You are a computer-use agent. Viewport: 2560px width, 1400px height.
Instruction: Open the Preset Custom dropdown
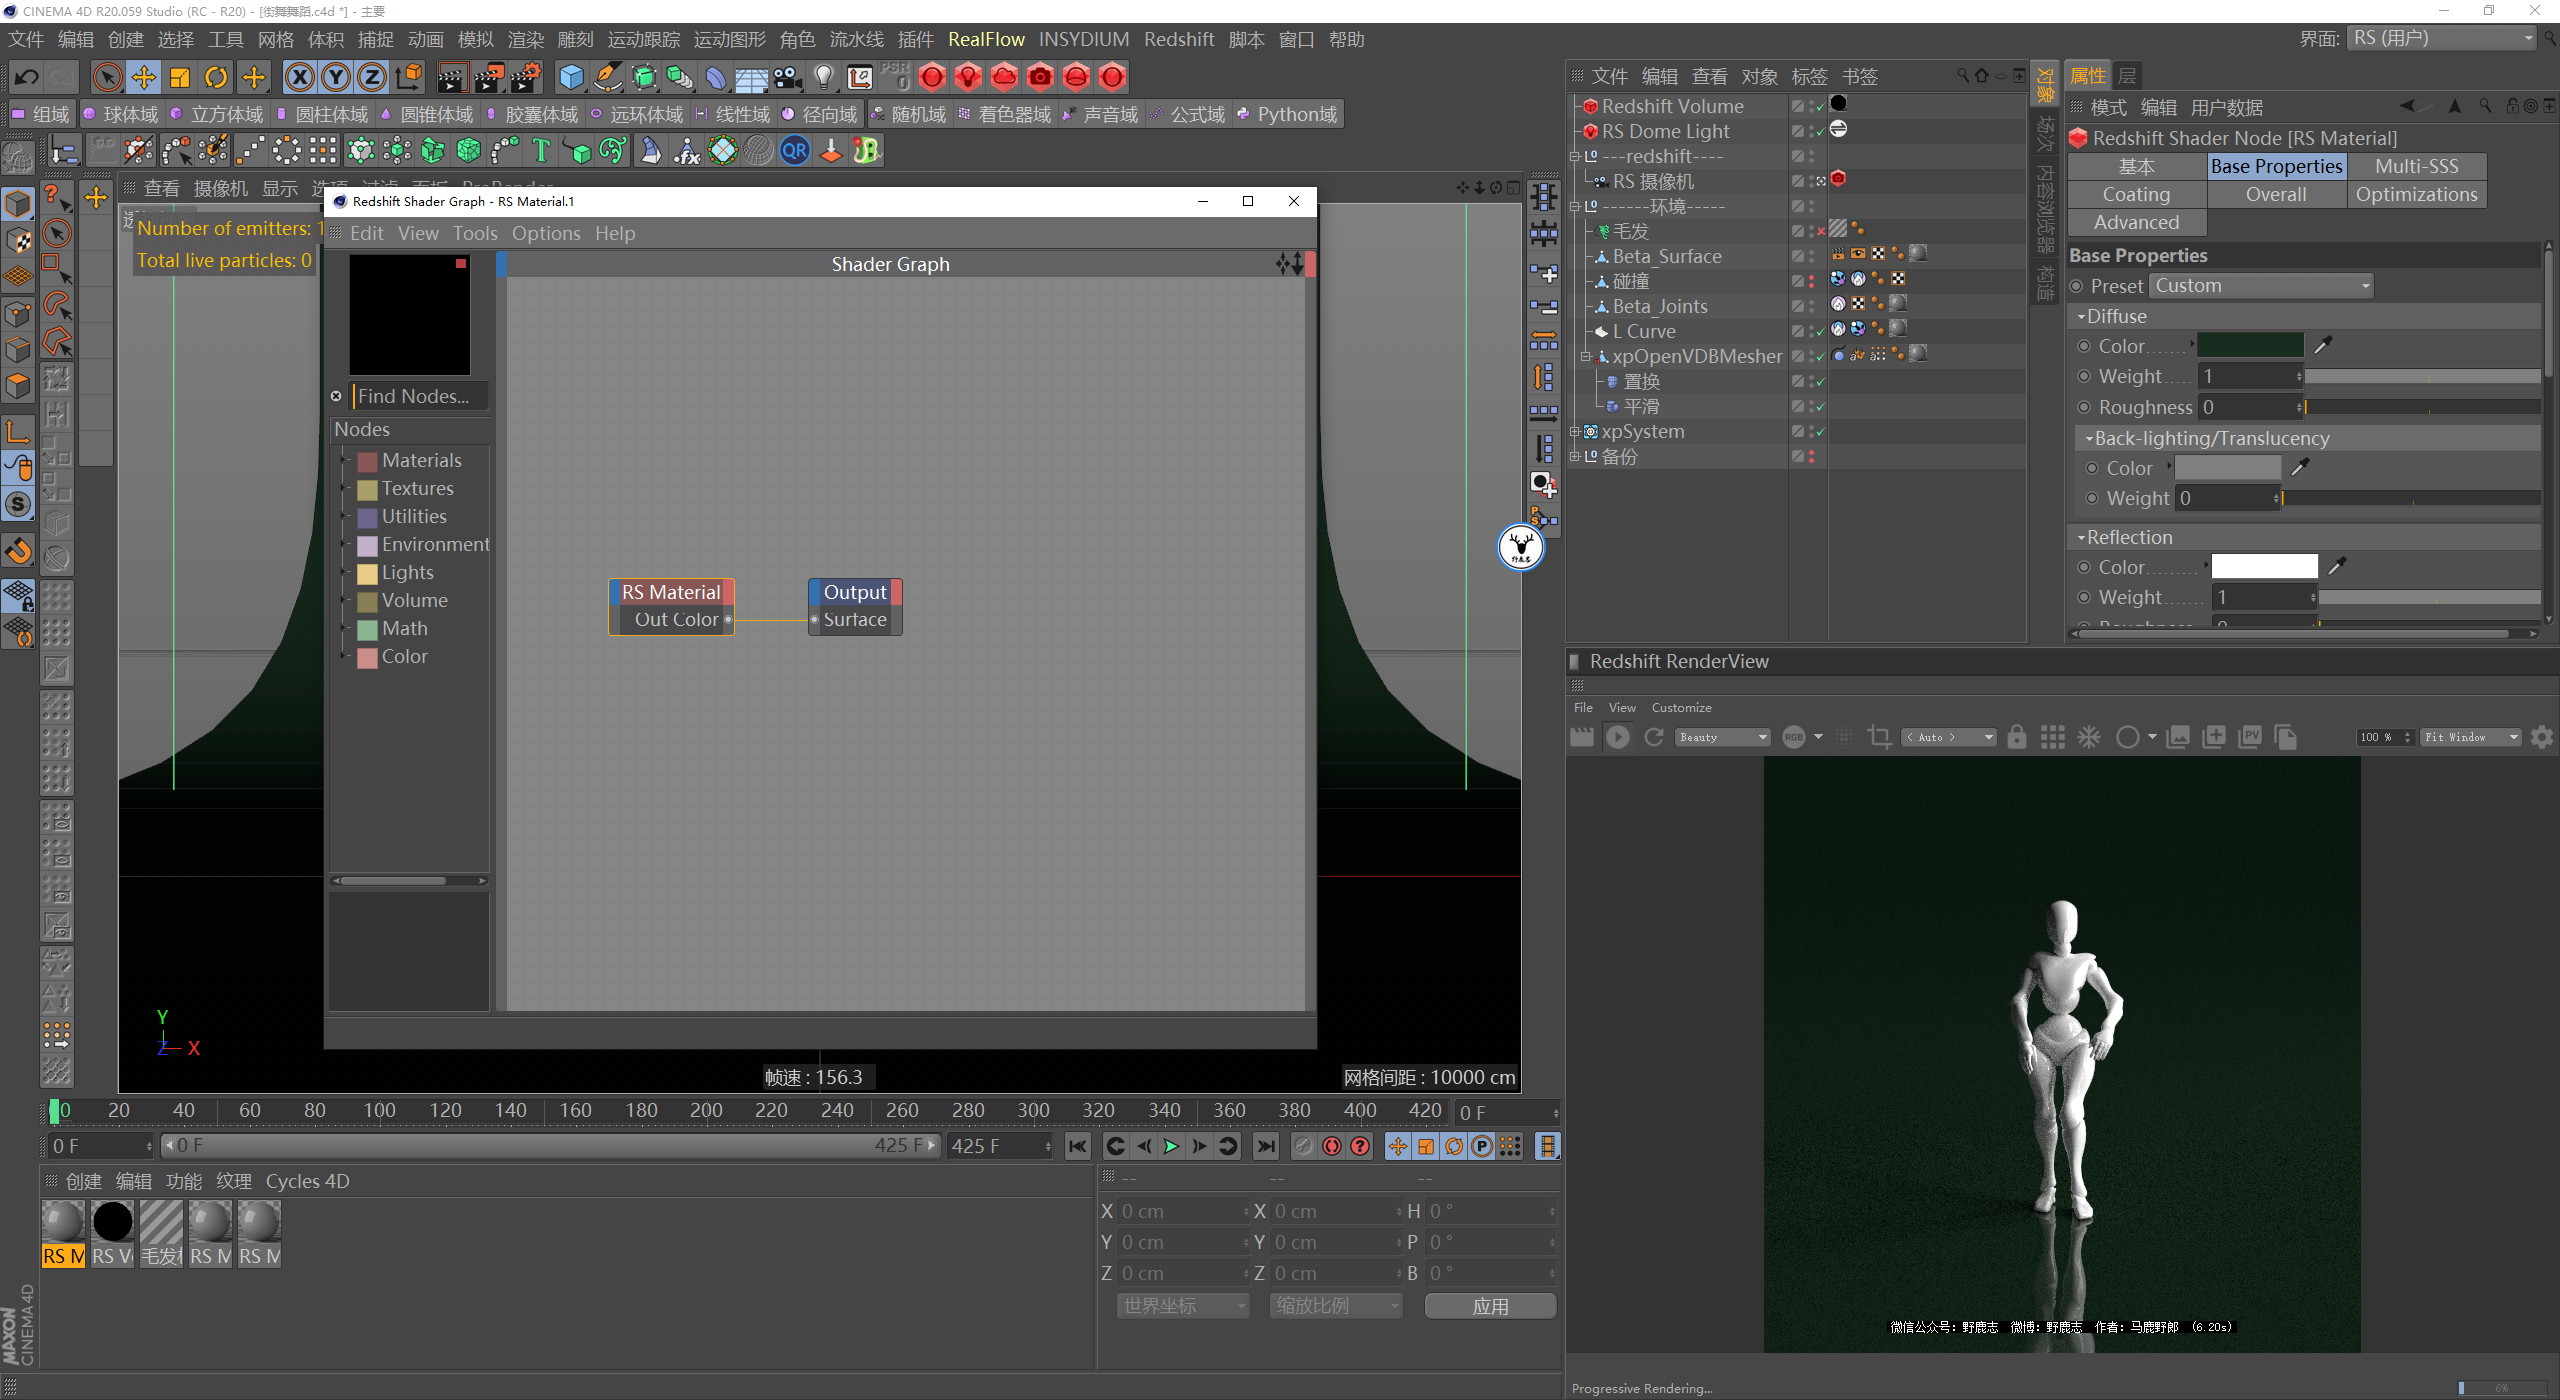pyautogui.click(x=2261, y=286)
